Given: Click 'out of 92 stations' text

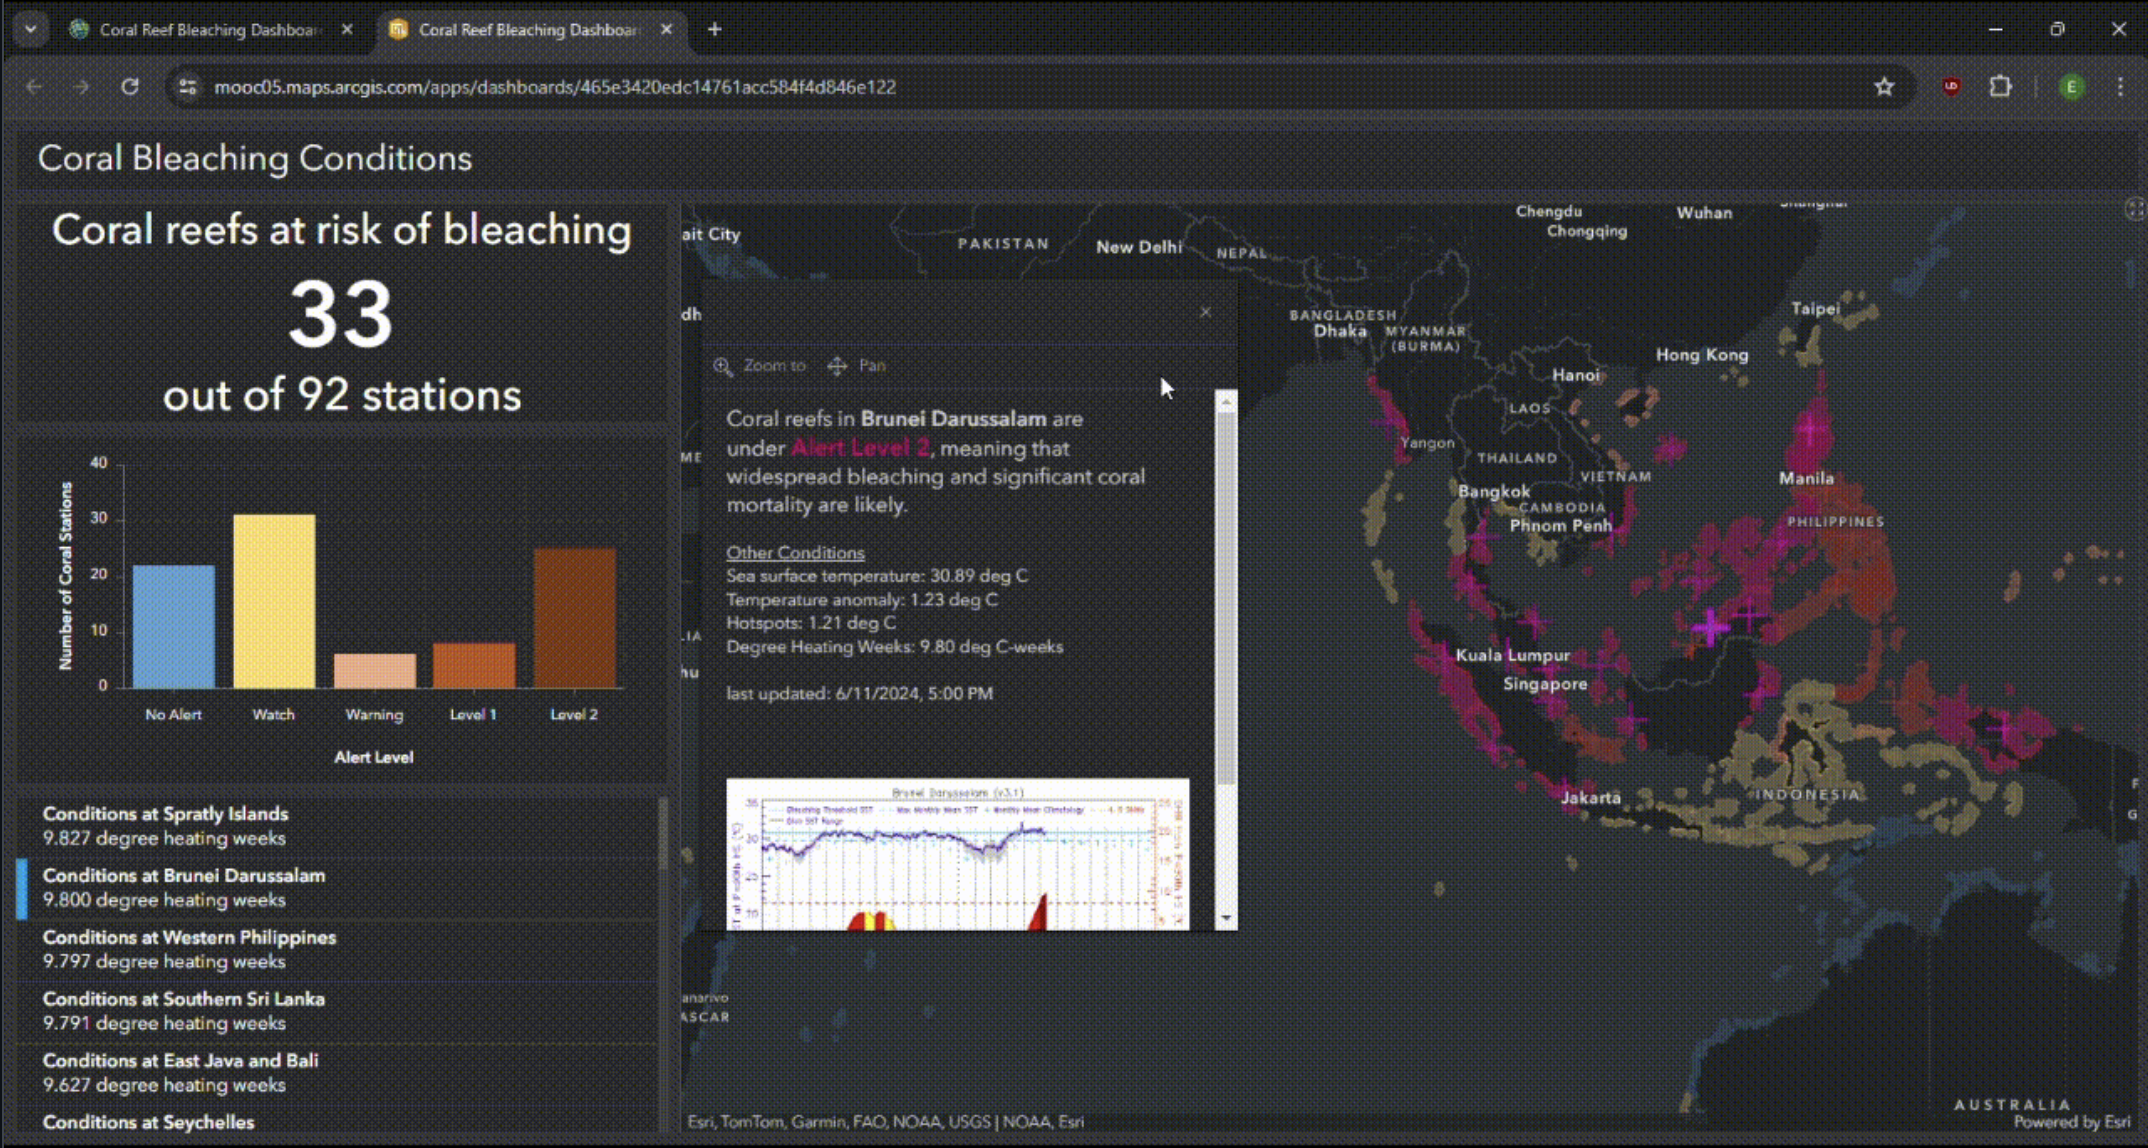Looking at the screenshot, I should [x=342, y=395].
